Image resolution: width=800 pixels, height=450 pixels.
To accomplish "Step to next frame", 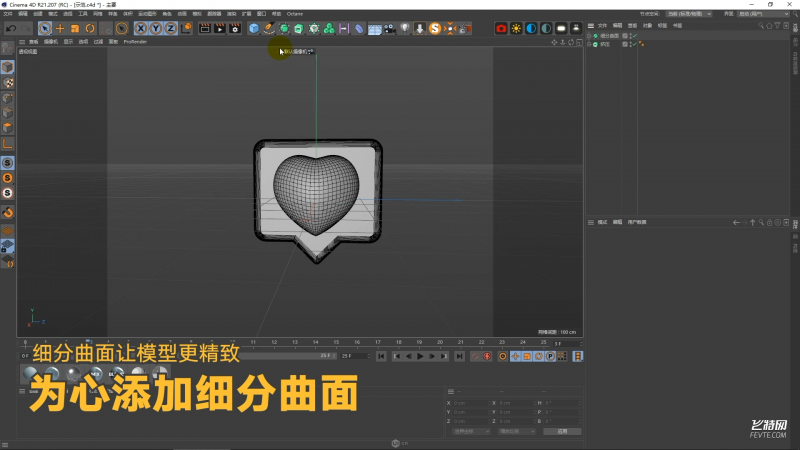I will [432, 356].
